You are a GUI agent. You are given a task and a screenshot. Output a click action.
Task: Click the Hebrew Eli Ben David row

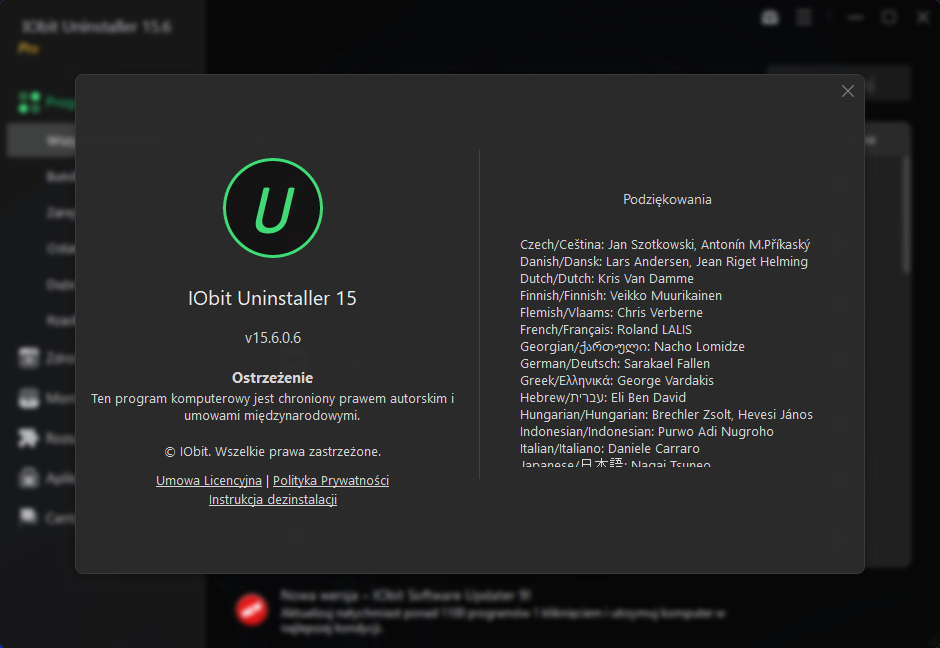pyautogui.click(x=602, y=397)
